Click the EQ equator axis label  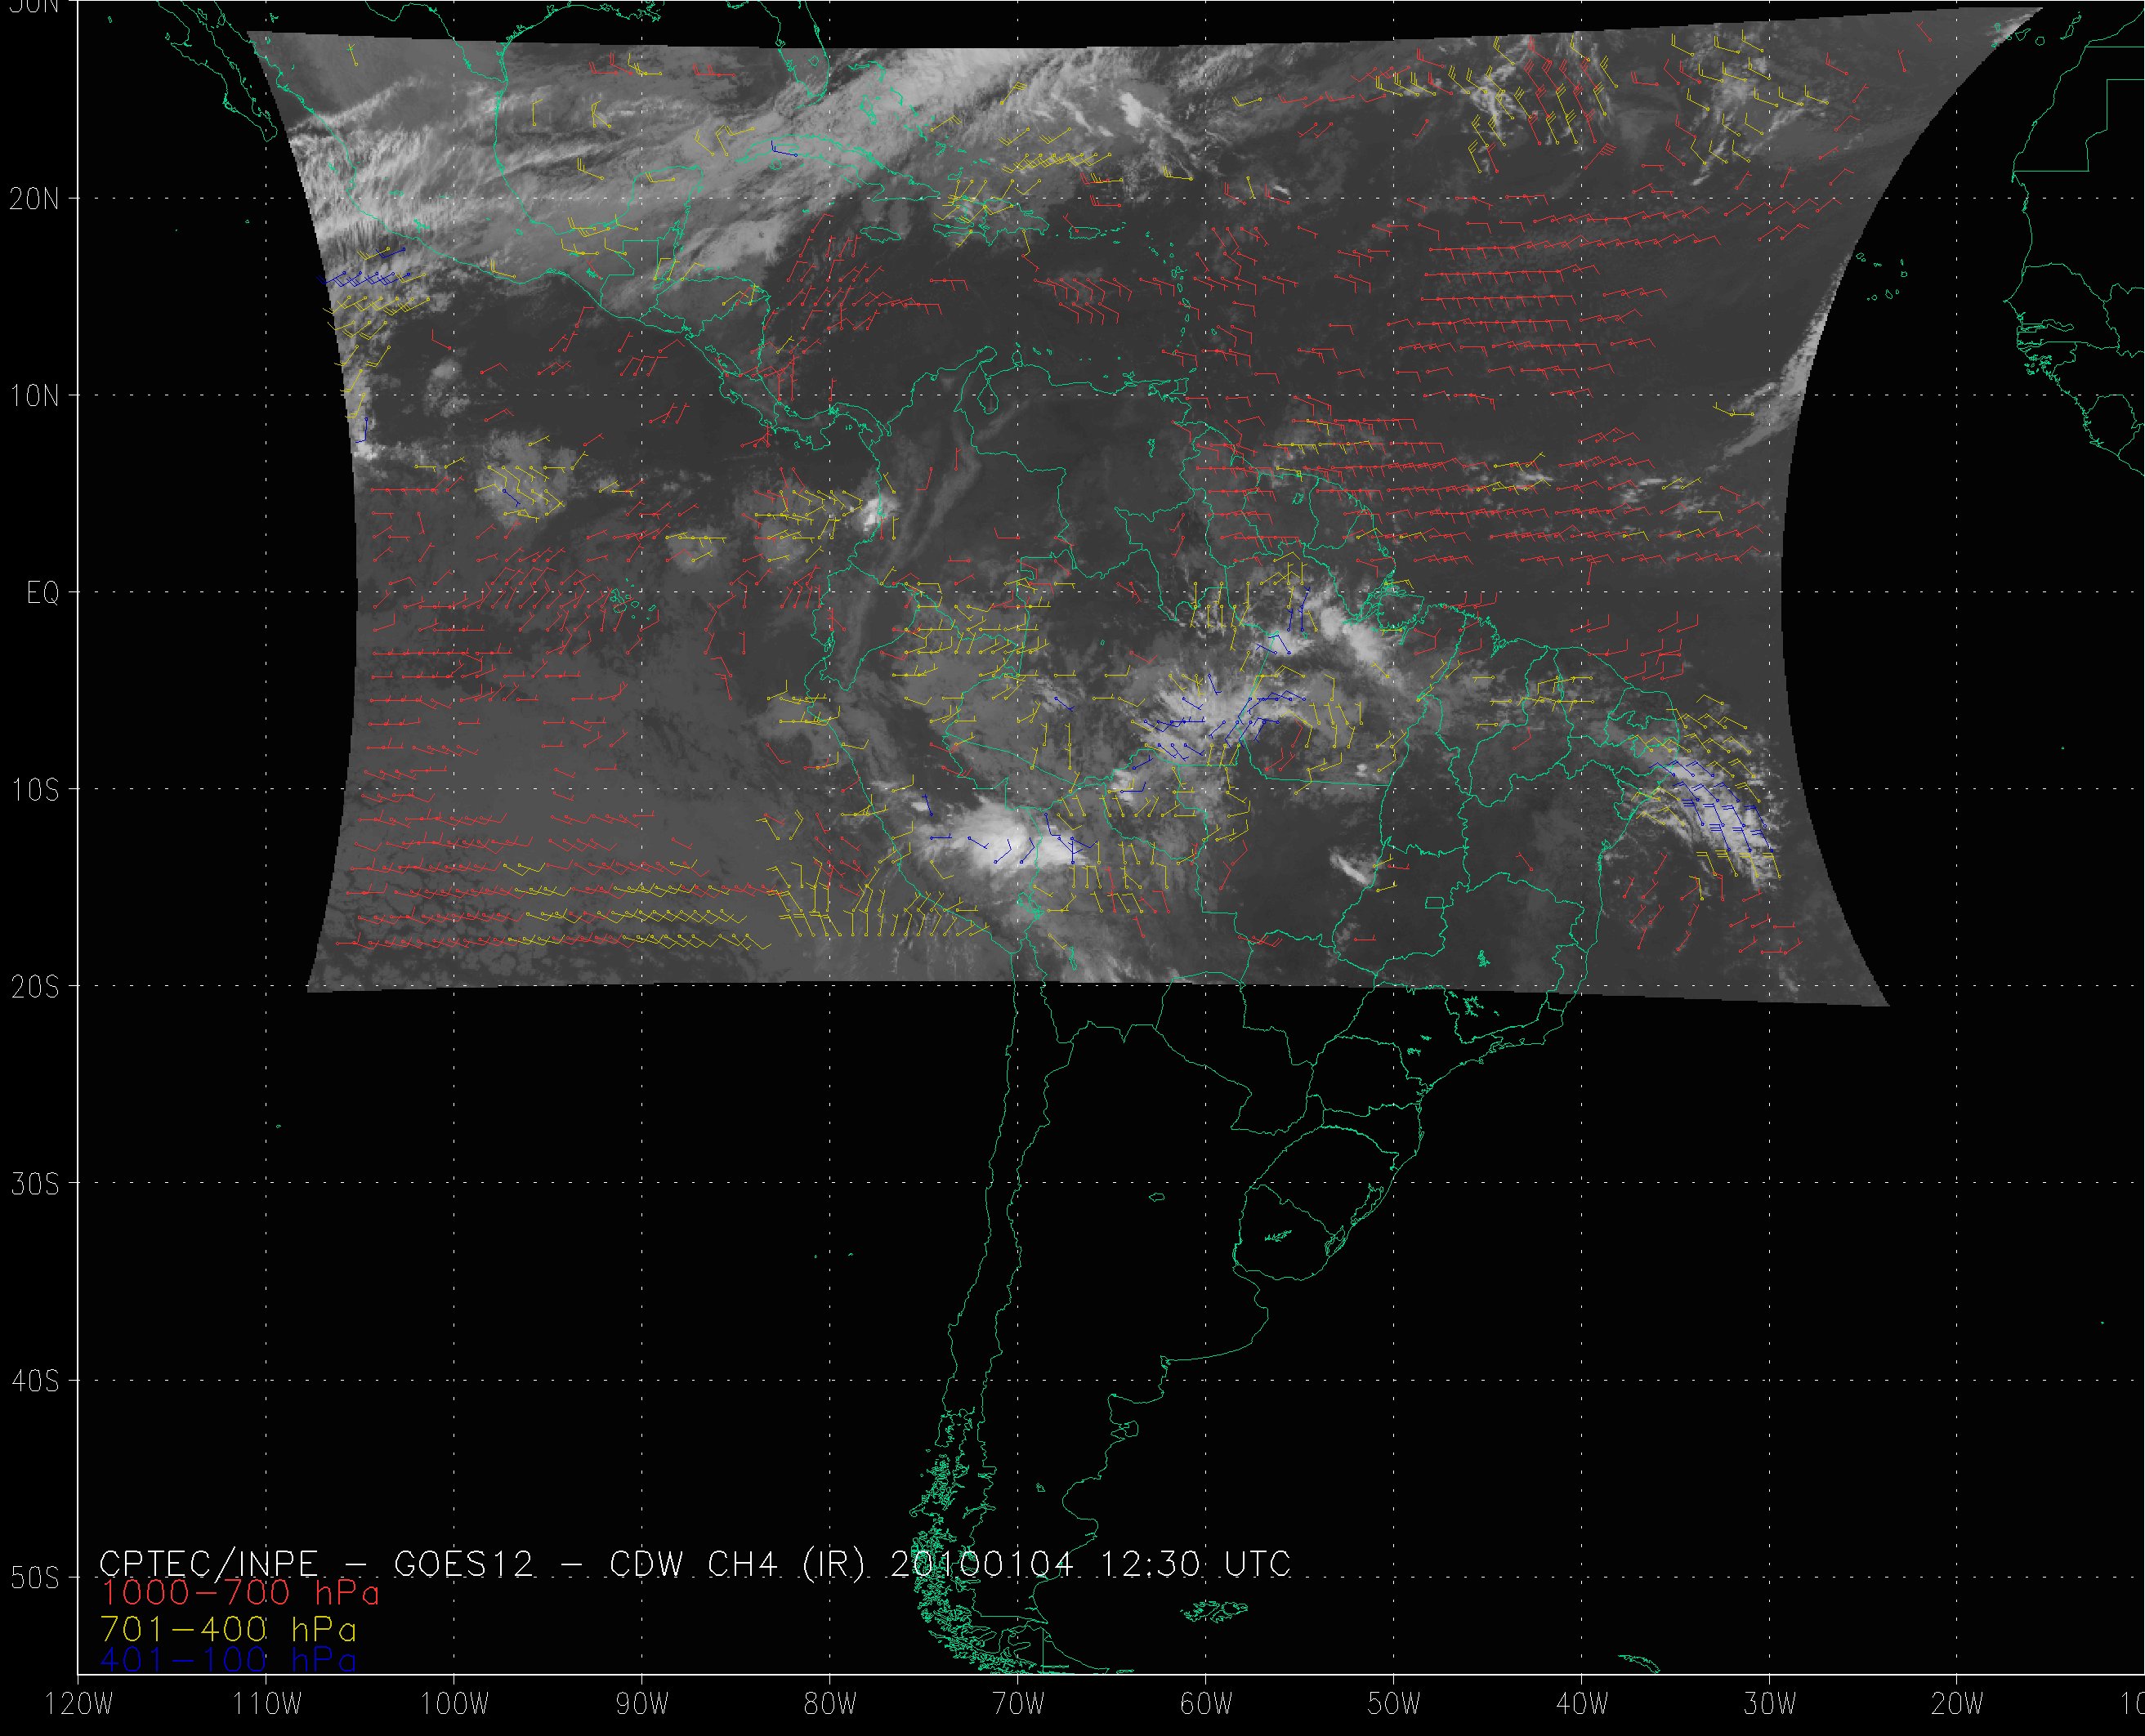click(42, 593)
